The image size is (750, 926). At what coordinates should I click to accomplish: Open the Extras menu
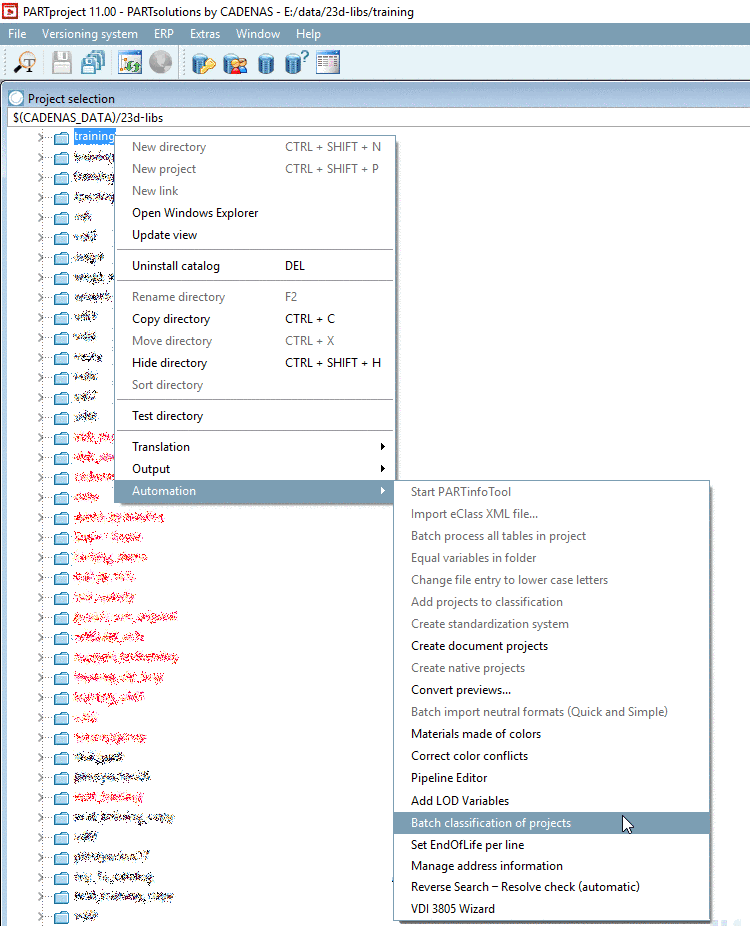point(205,34)
